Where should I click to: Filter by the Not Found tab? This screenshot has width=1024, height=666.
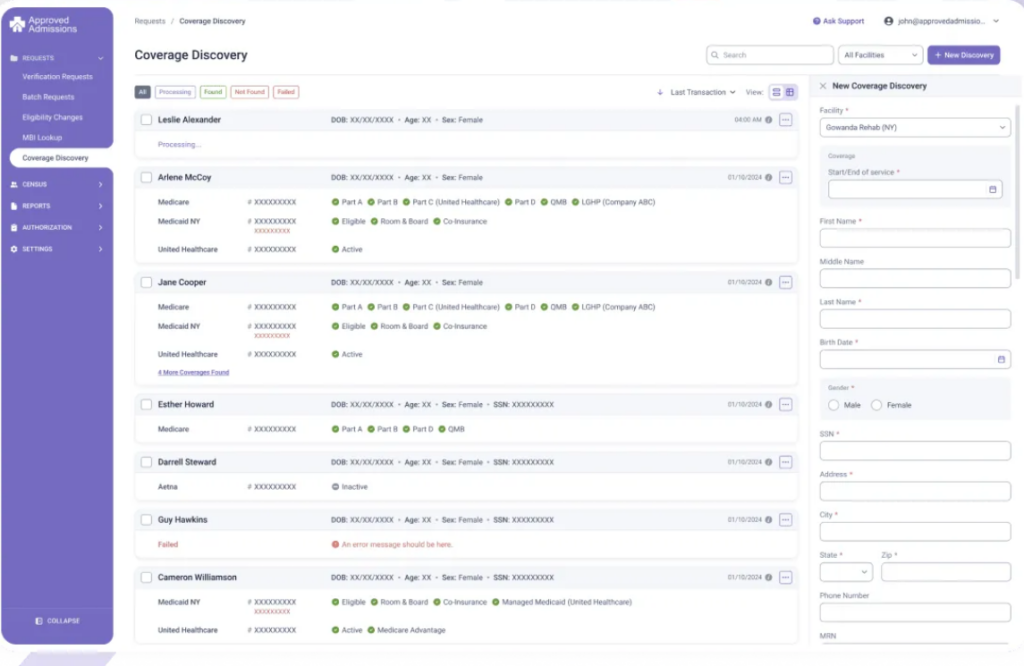click(249, 92)
